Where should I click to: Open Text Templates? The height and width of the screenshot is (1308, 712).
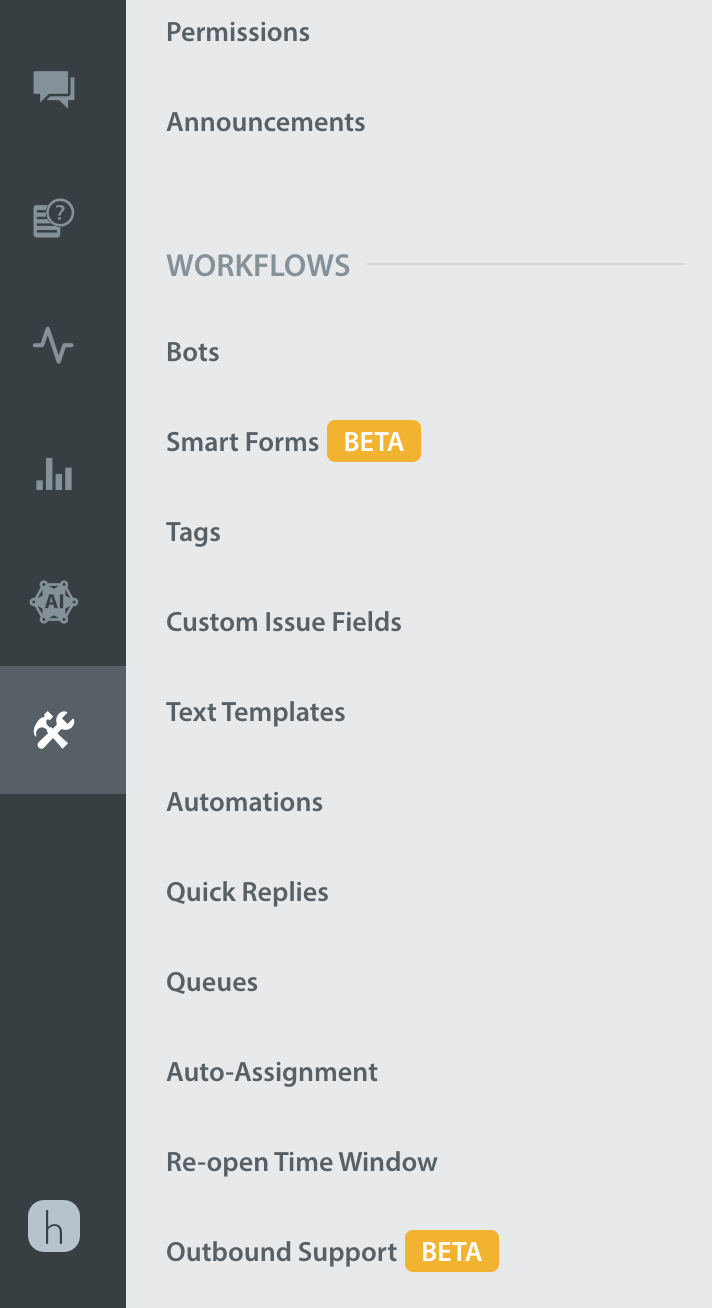coord(256,712)
